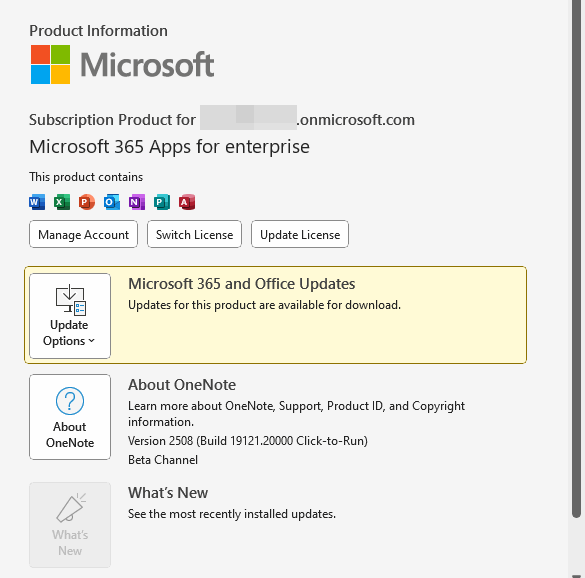Click the Excel app icon
Image resolution: width=585 pixels, height=578 pixels.
(x=62, y=202)
